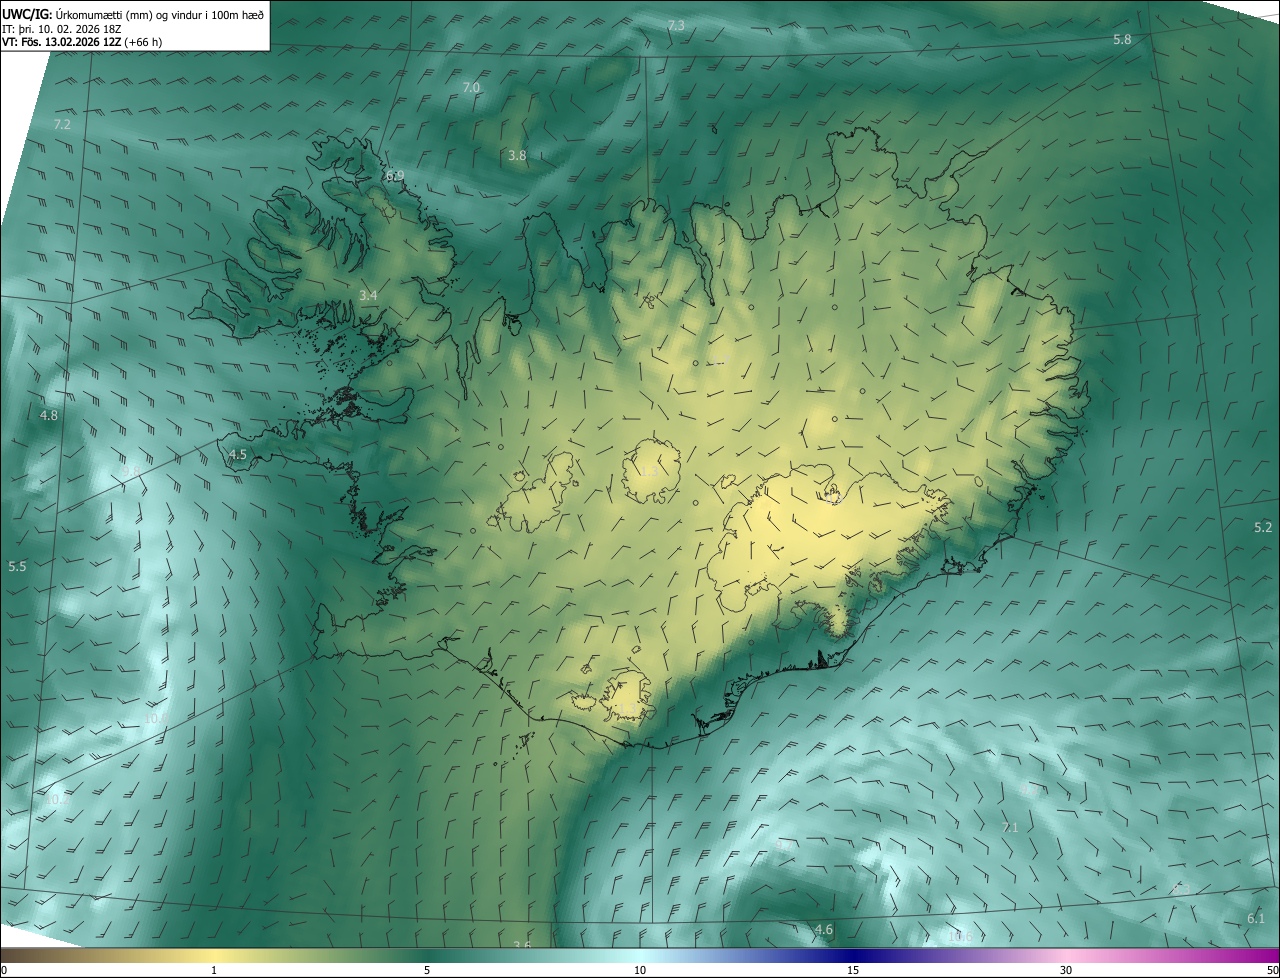Click the map value label '5.5'
The width and height of the screenshot is (1280, 978).
(17, 567)
